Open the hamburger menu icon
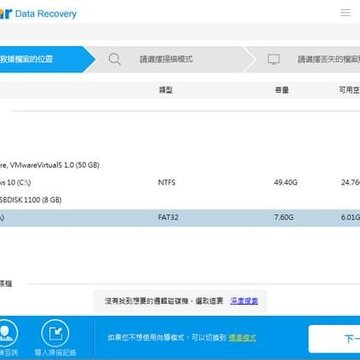The image size is (360, 360). 346,13
